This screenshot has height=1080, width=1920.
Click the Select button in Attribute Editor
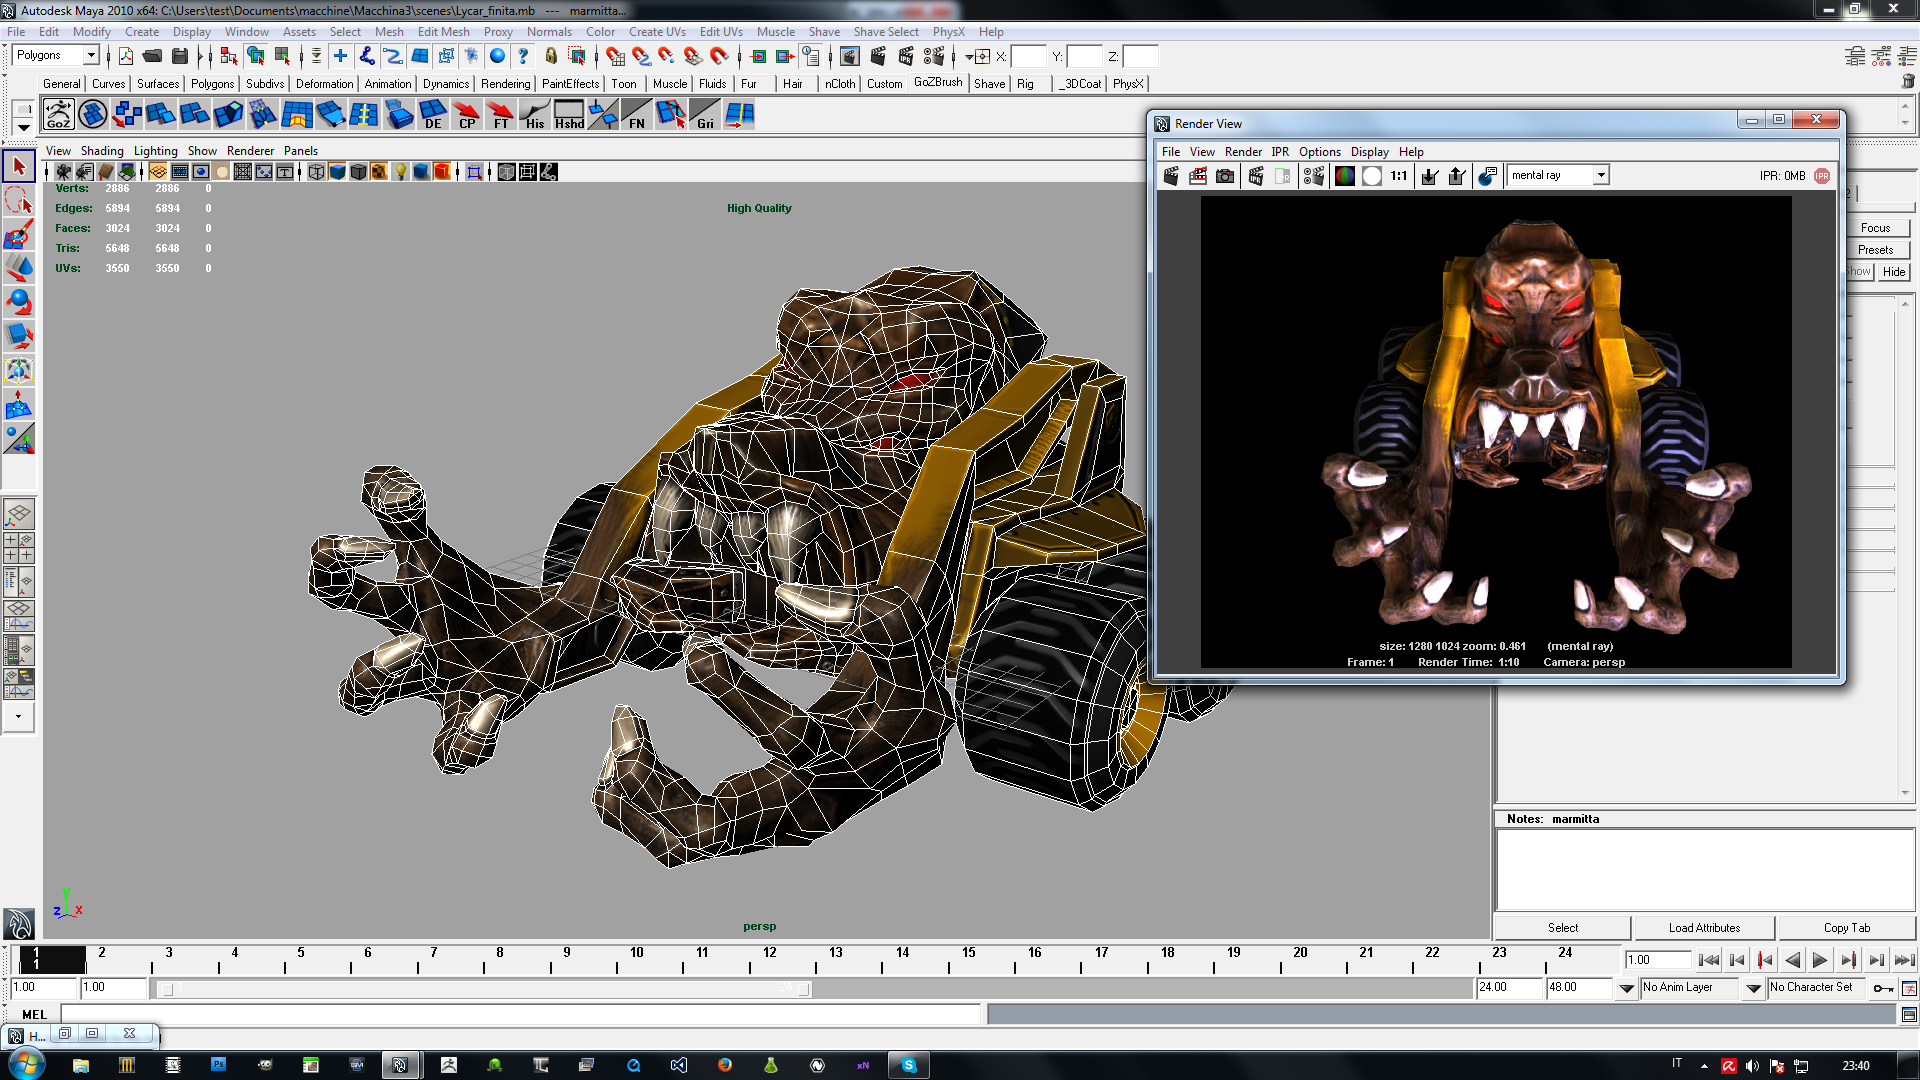pos(1563,928)
